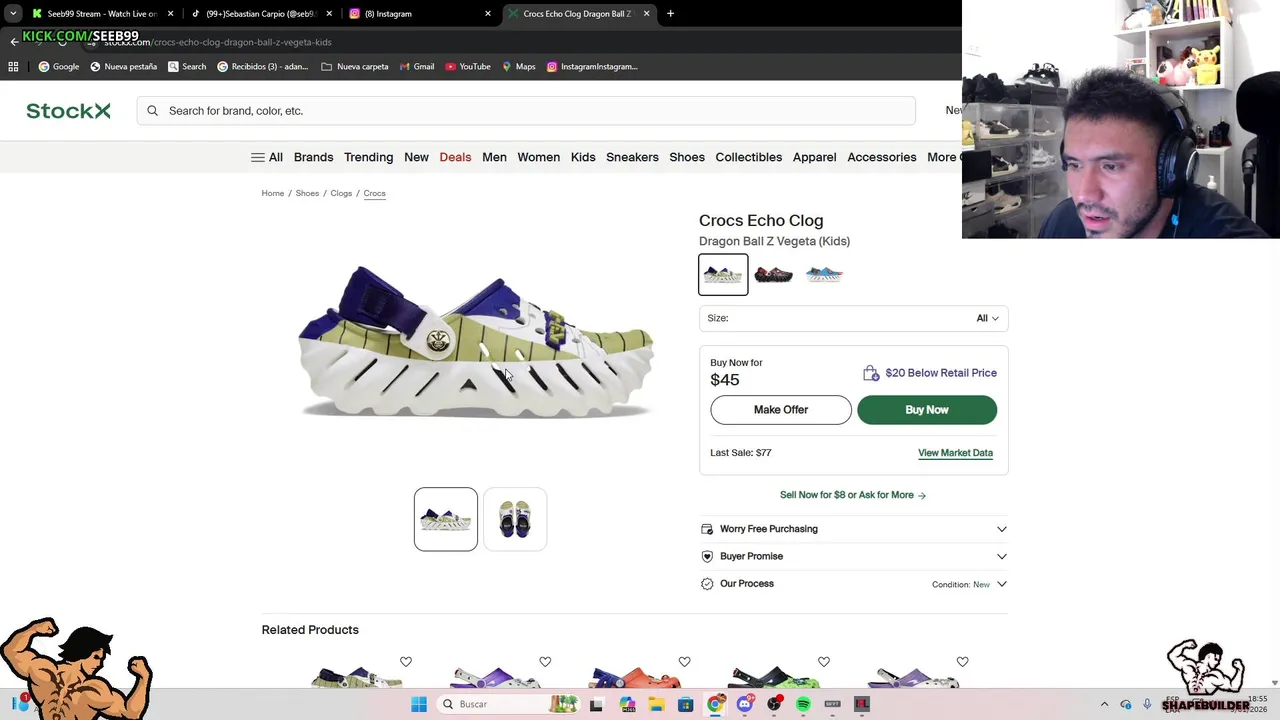Screen dimensions: 1280x720
Task: Open the Sneakers menu
Action: click(x=632, y=157)
